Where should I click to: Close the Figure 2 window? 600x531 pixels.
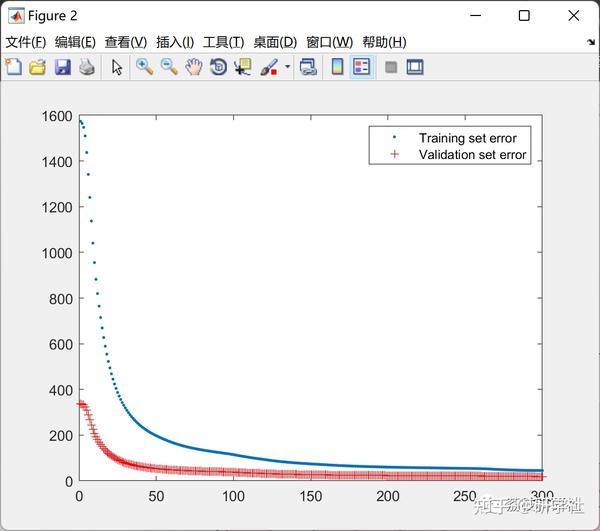[x=574, y=16]
